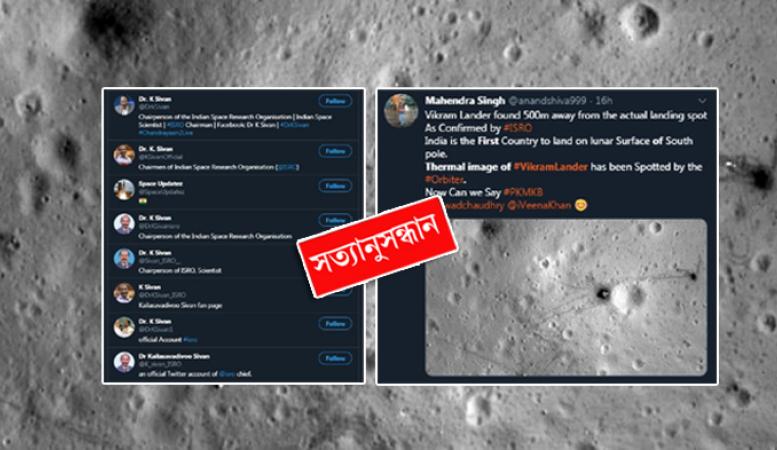This screenshot has height=450, width=777.
Task: Click the smiling emoji ending the tweet
Action: (581, 205)
